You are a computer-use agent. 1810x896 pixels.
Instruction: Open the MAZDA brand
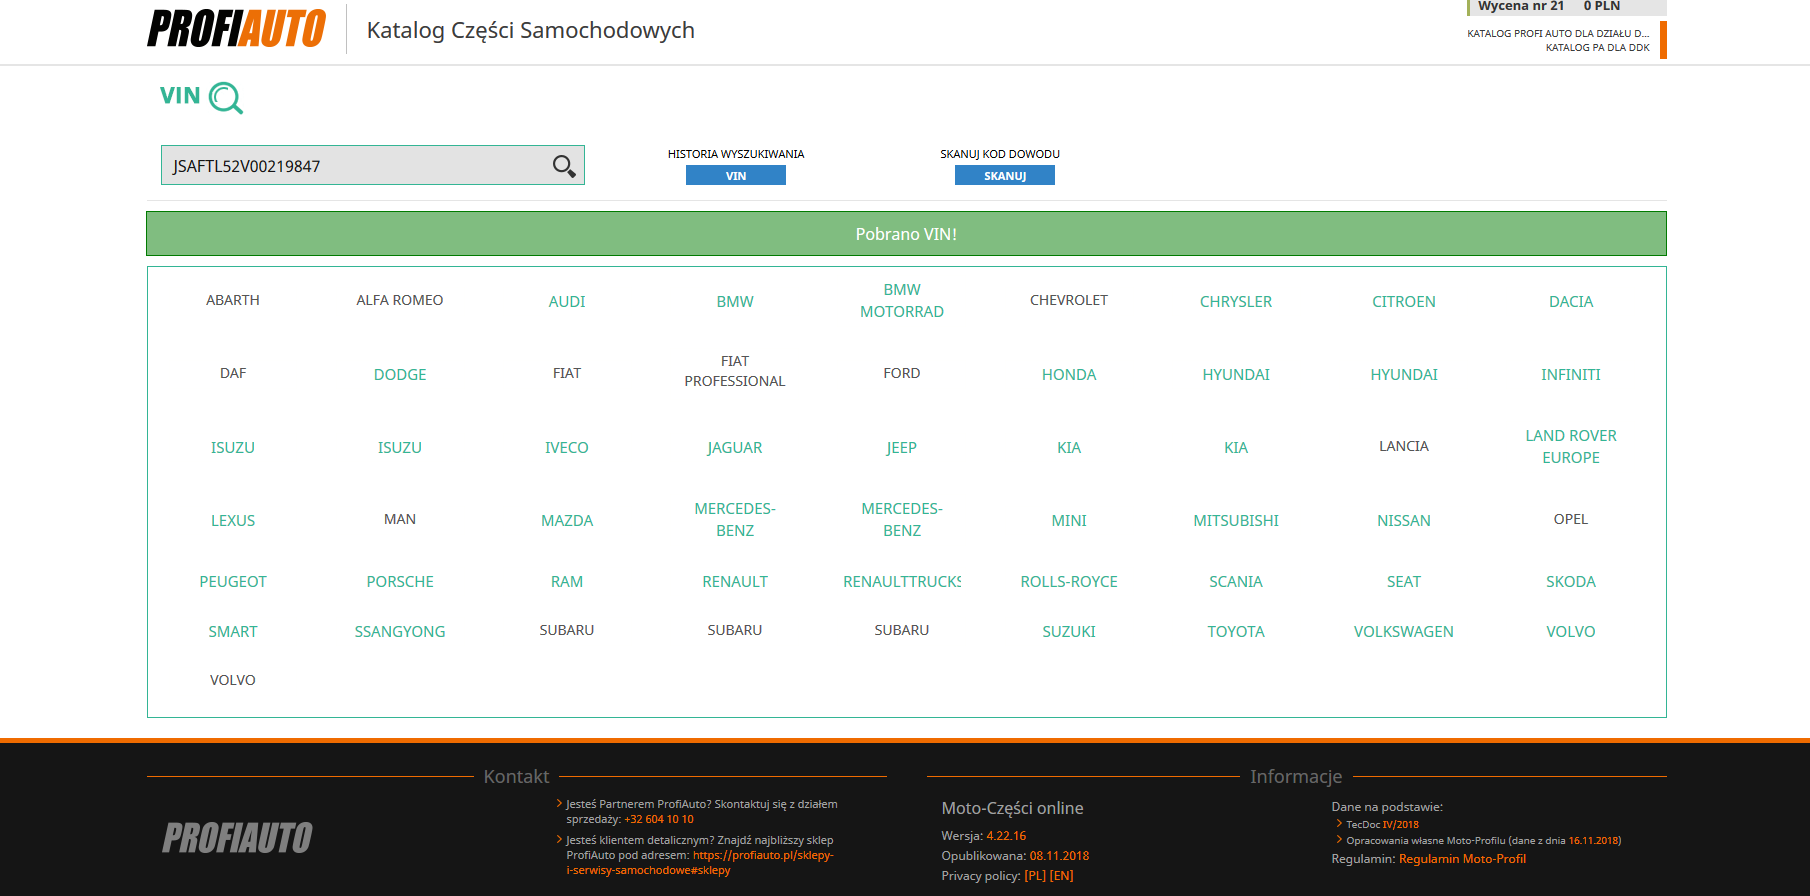(567, 520)
